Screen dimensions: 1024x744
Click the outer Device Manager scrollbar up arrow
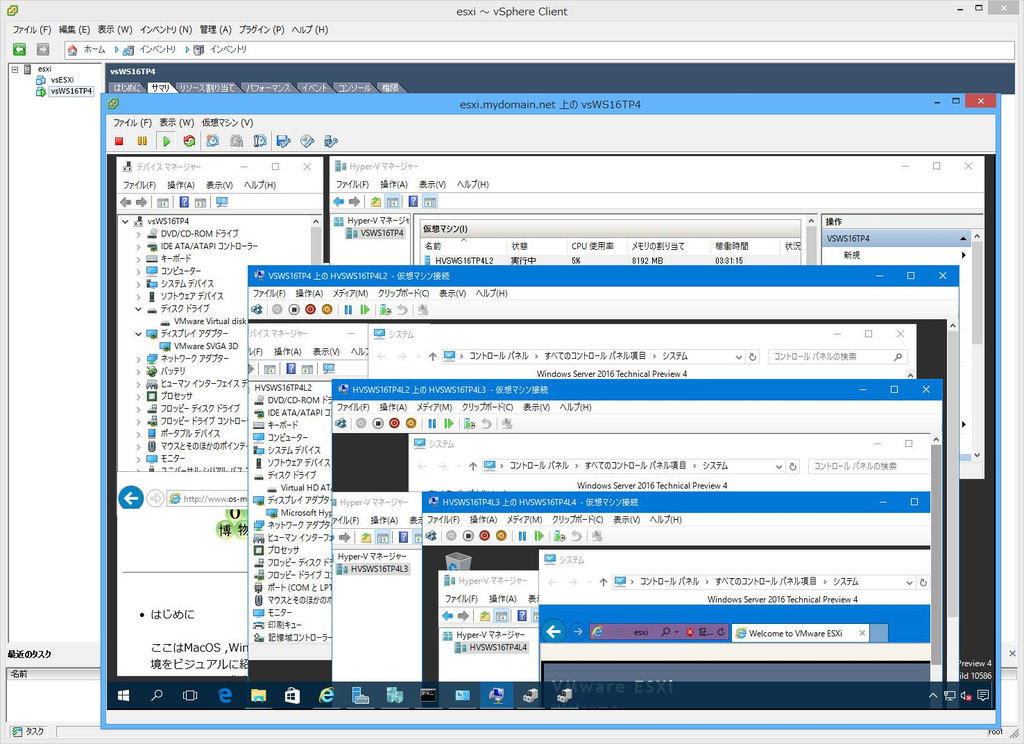[x=316, y=221]
